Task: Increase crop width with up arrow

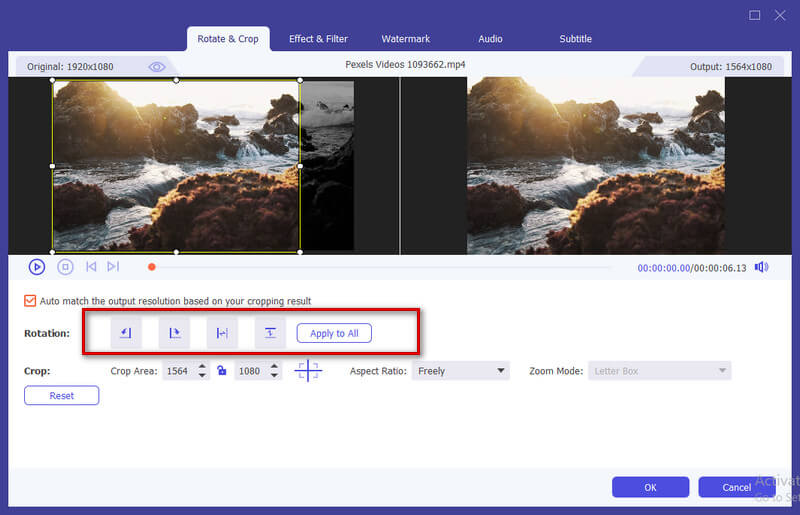Action: (202, 366)
